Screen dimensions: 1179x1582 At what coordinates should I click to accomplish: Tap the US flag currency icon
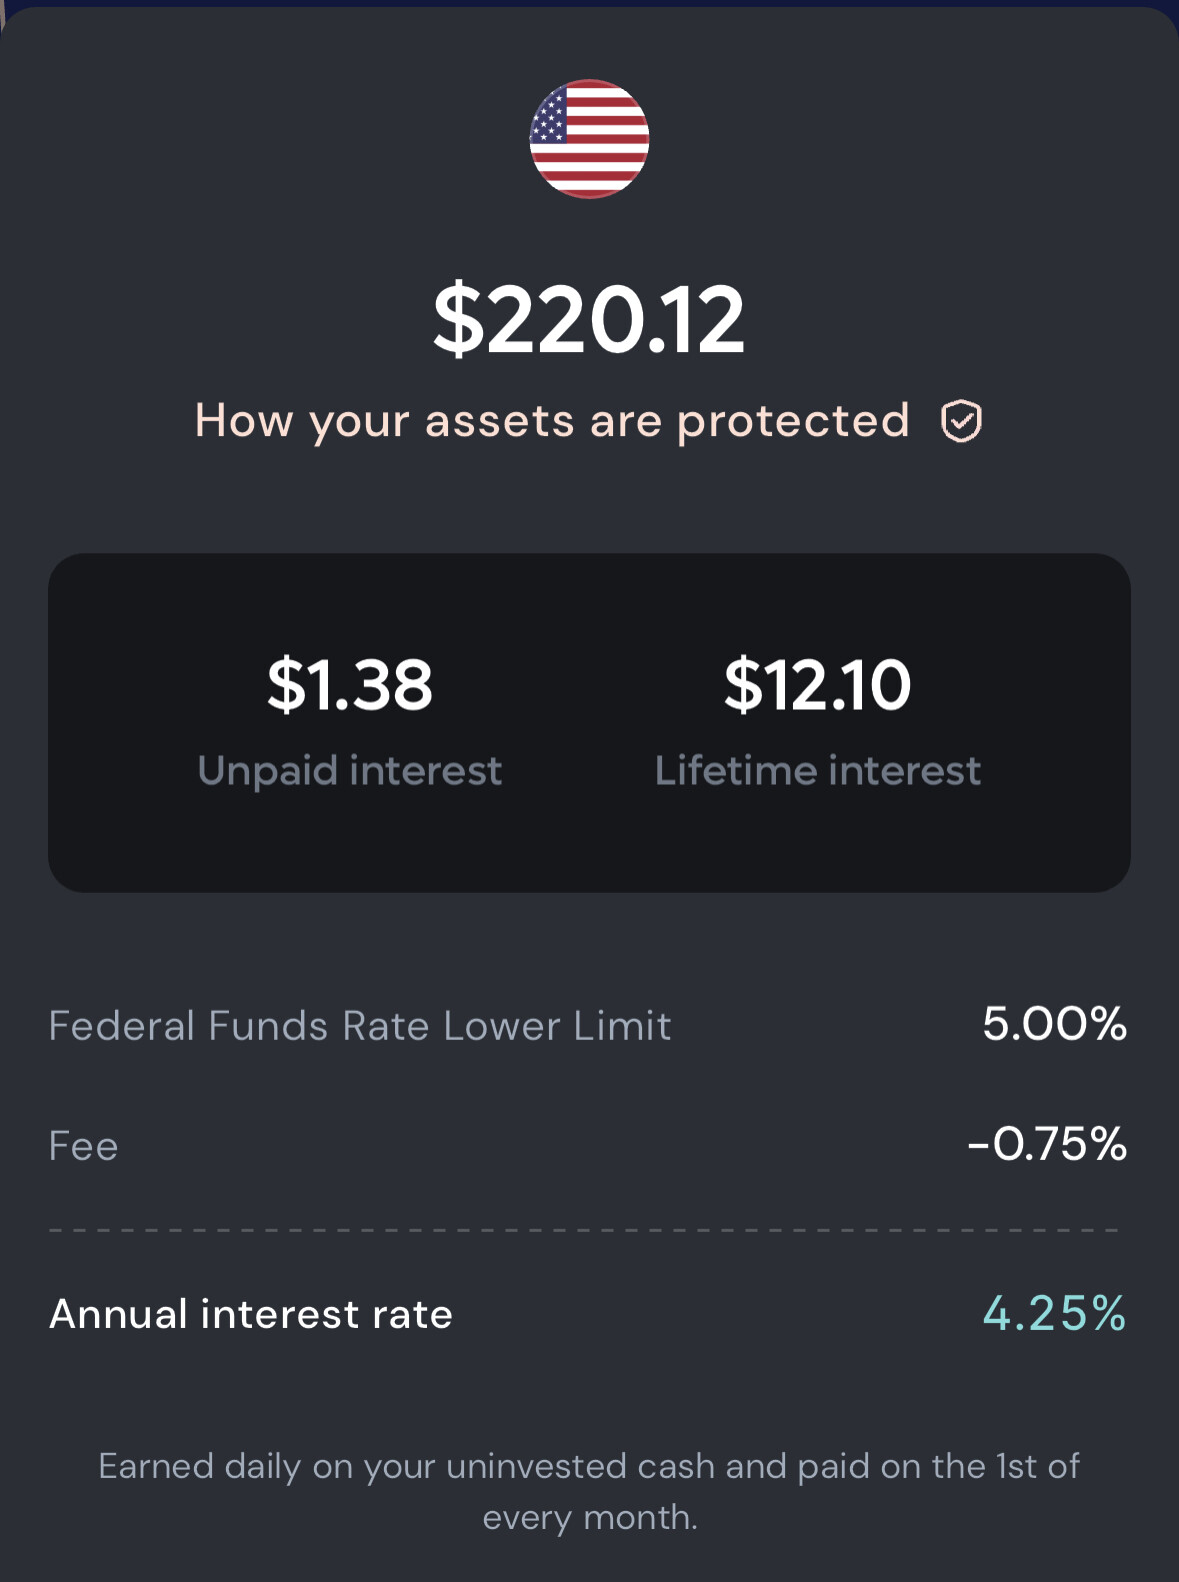pyautogui.click(x=589, y=138)
